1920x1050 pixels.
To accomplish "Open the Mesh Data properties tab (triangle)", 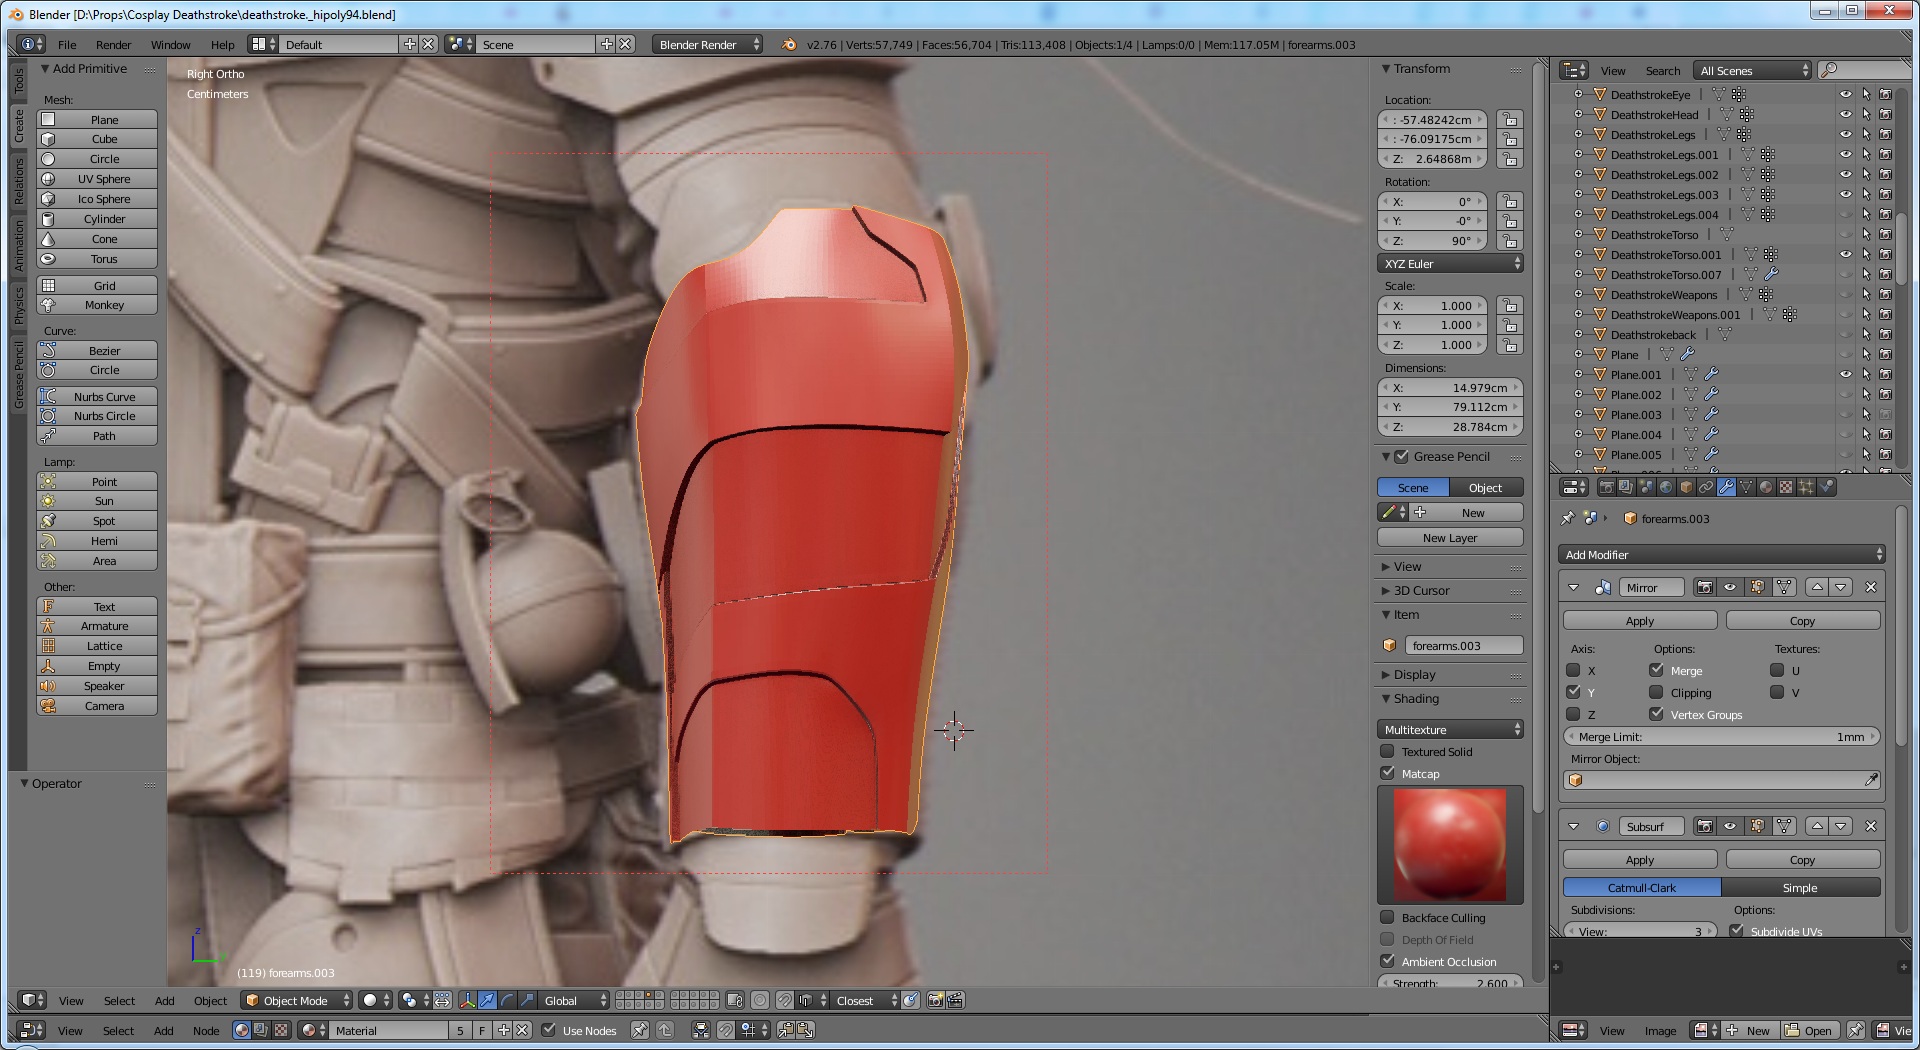I will pos(1746,487).
